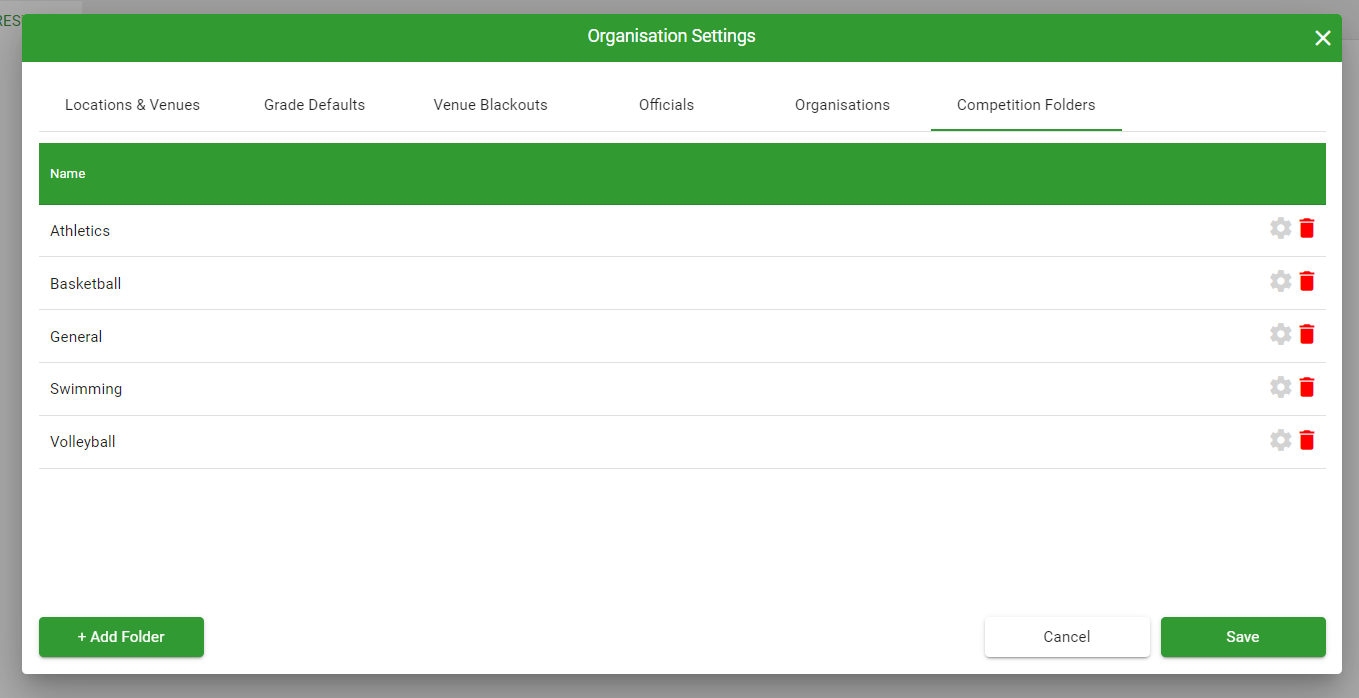Image resolution: width=1359 pixels, height=698 pixels.
Task: Open the Officials tab
Action: (x=666, y=105)
